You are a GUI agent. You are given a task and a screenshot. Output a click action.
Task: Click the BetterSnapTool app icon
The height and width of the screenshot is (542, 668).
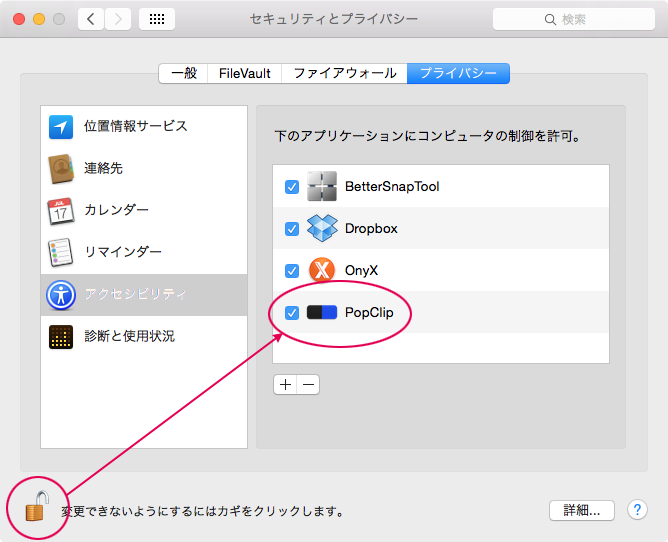[x=322, y=186]
